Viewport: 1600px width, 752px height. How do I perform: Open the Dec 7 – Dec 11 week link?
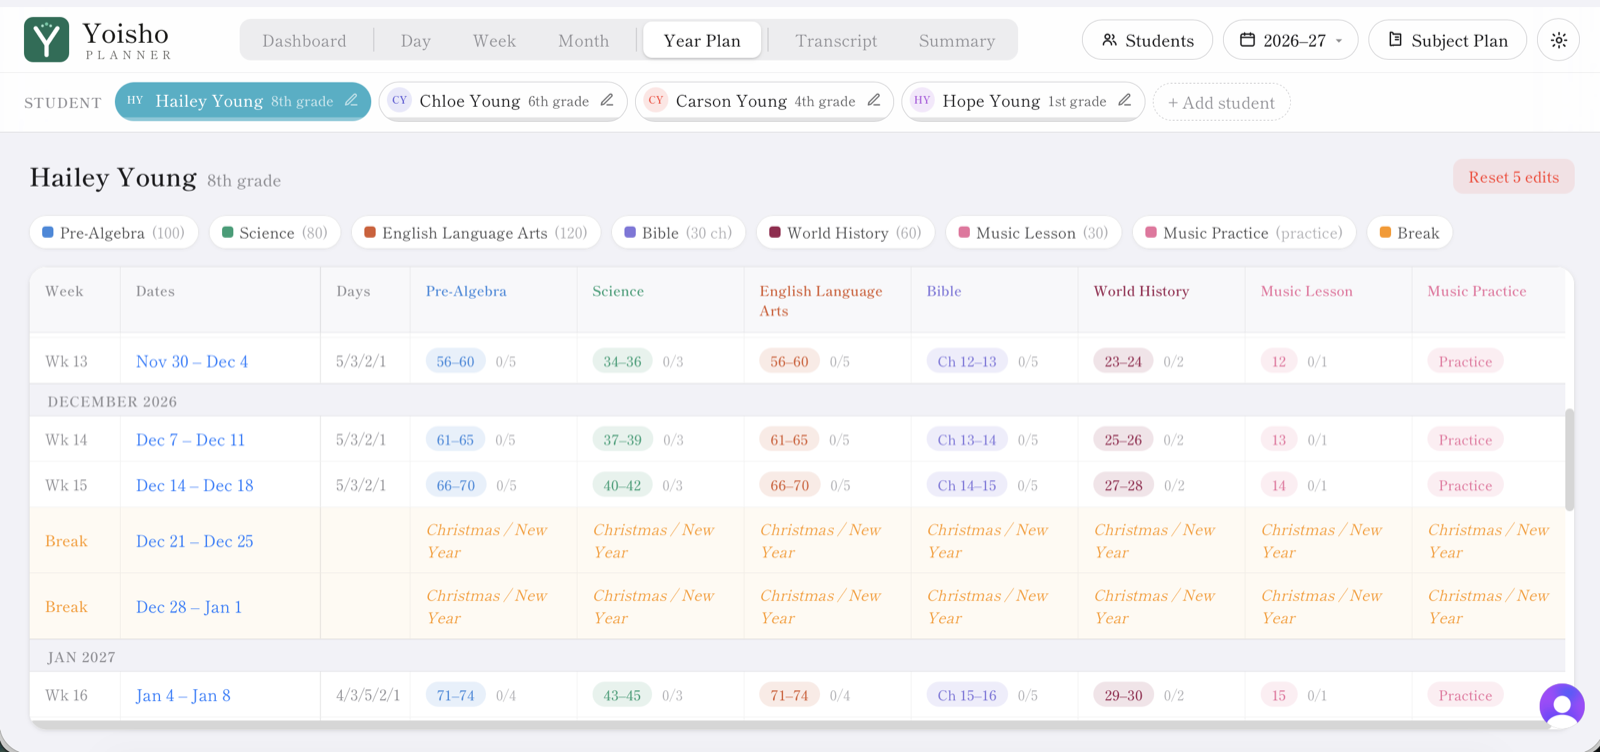tap(190, 440)
